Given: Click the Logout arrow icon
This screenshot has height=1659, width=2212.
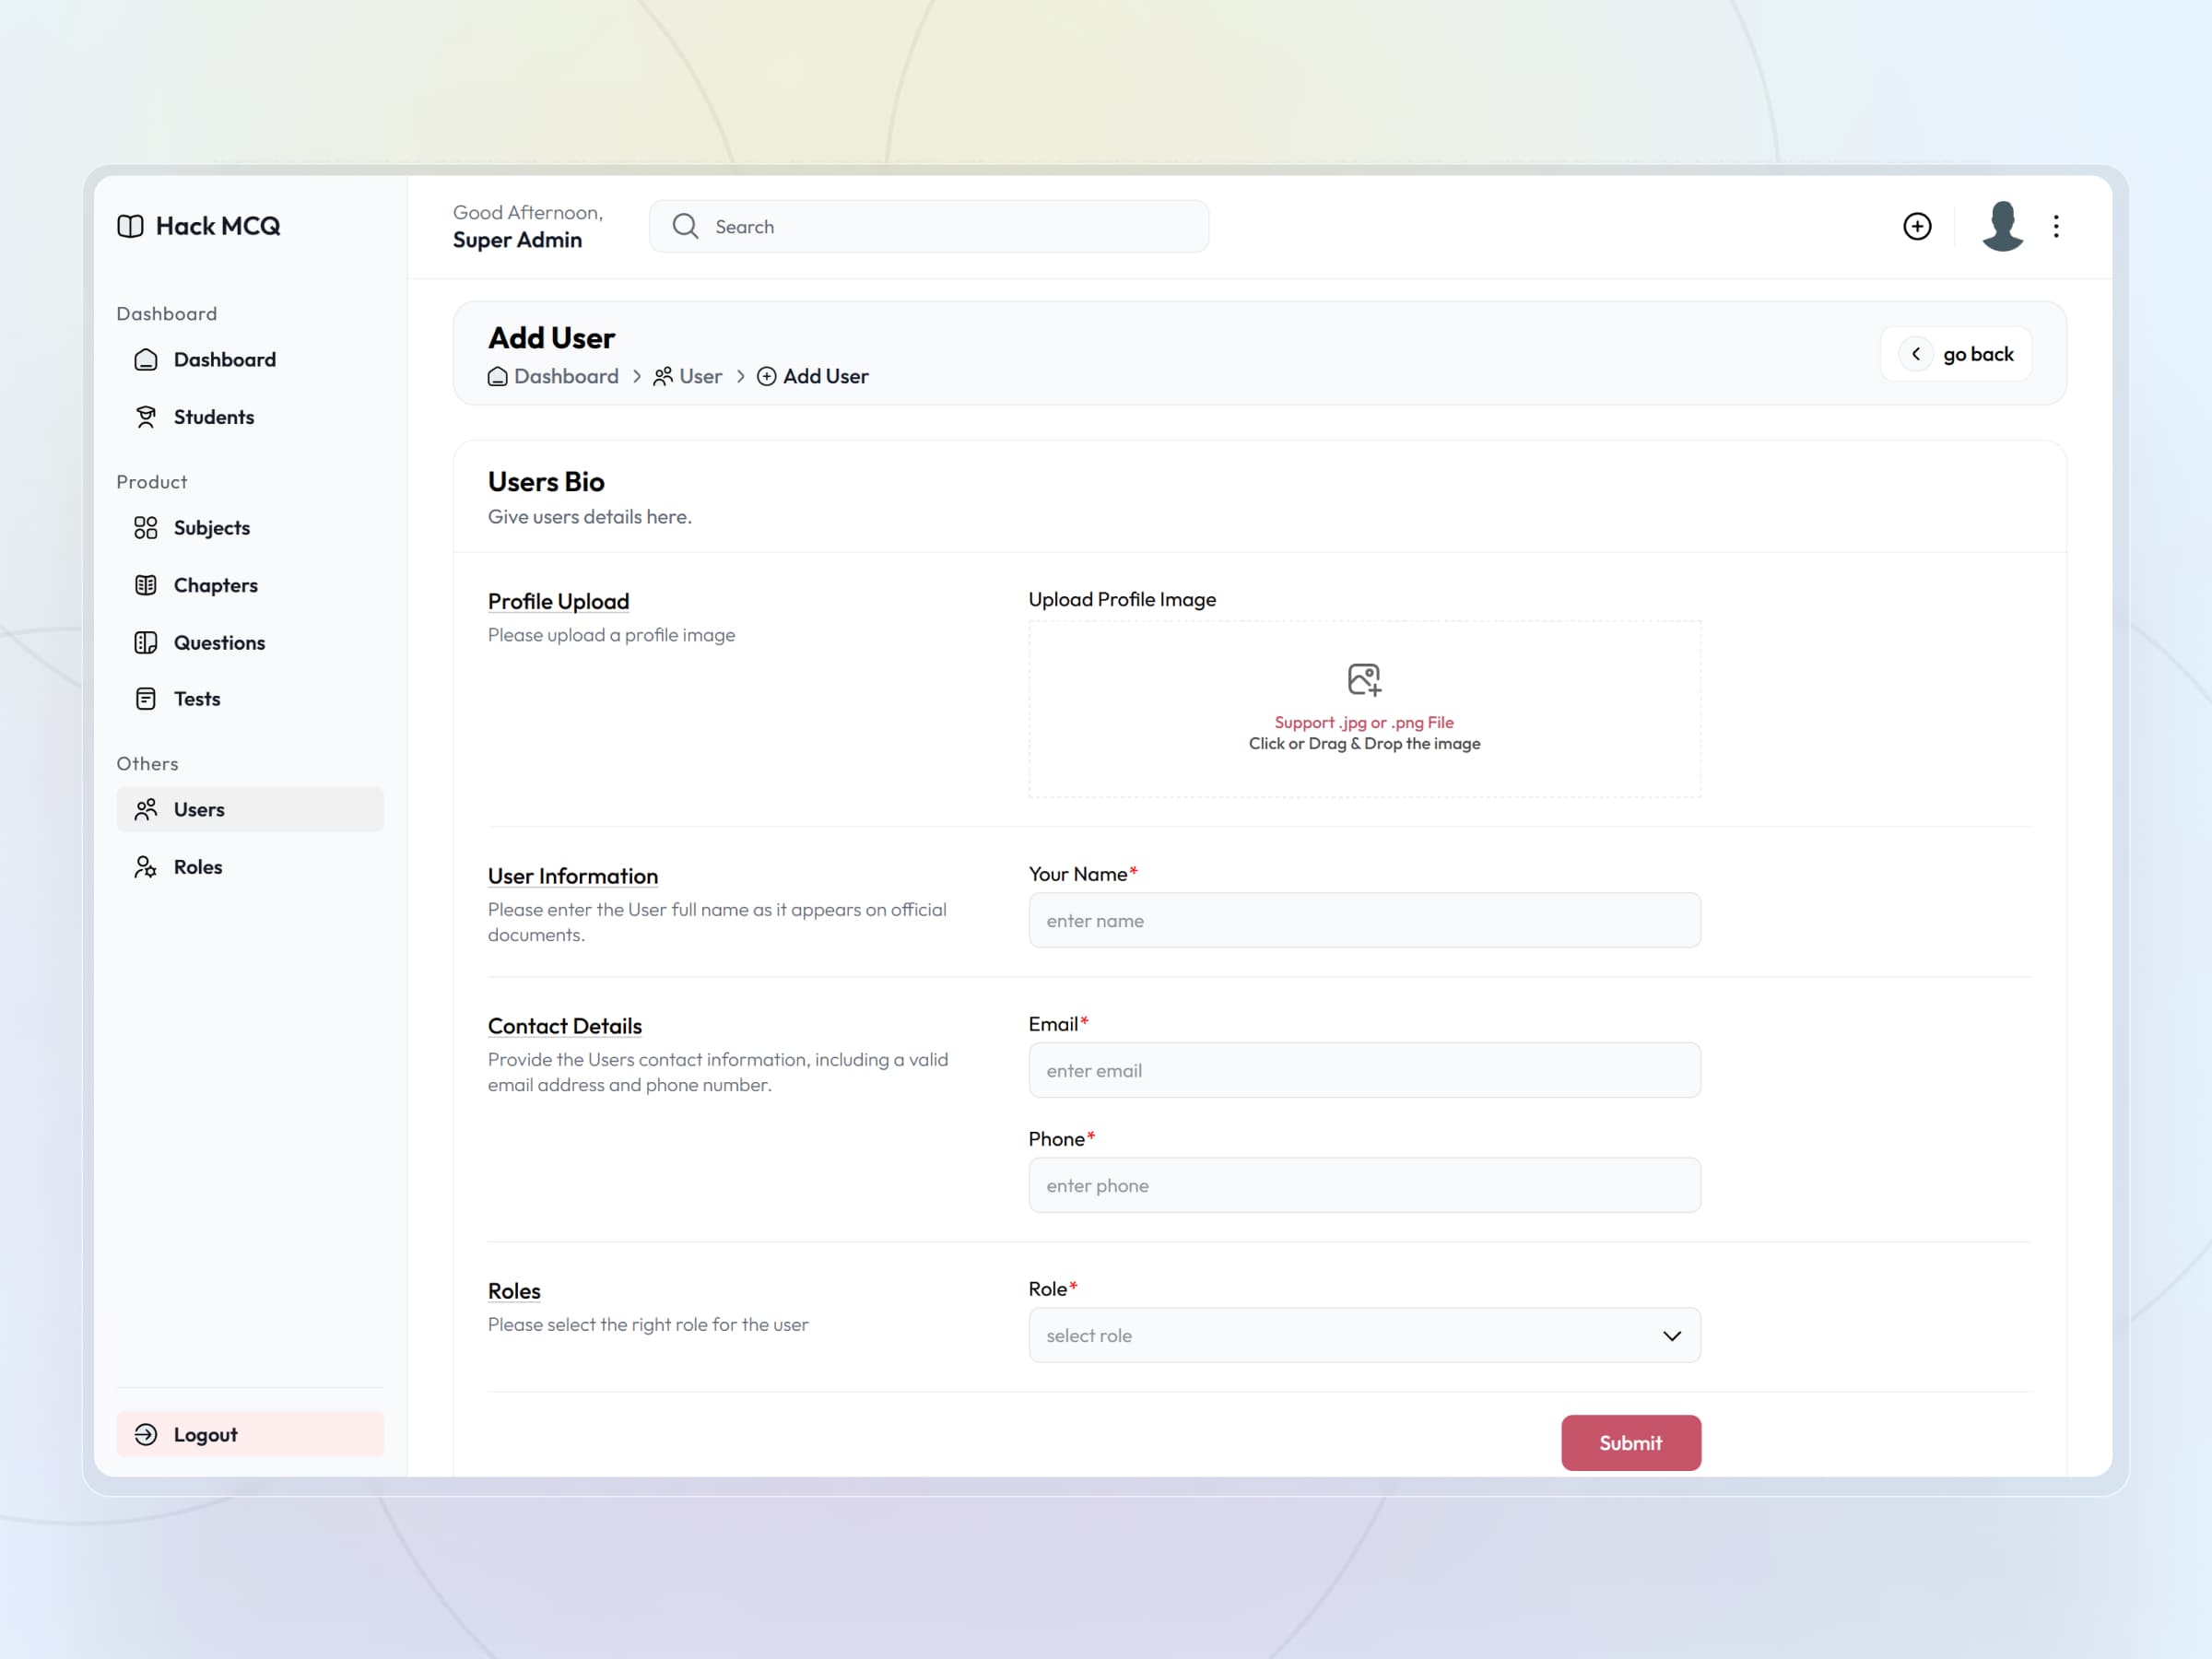Looking at the screenshot, I should pos(146,1434).
